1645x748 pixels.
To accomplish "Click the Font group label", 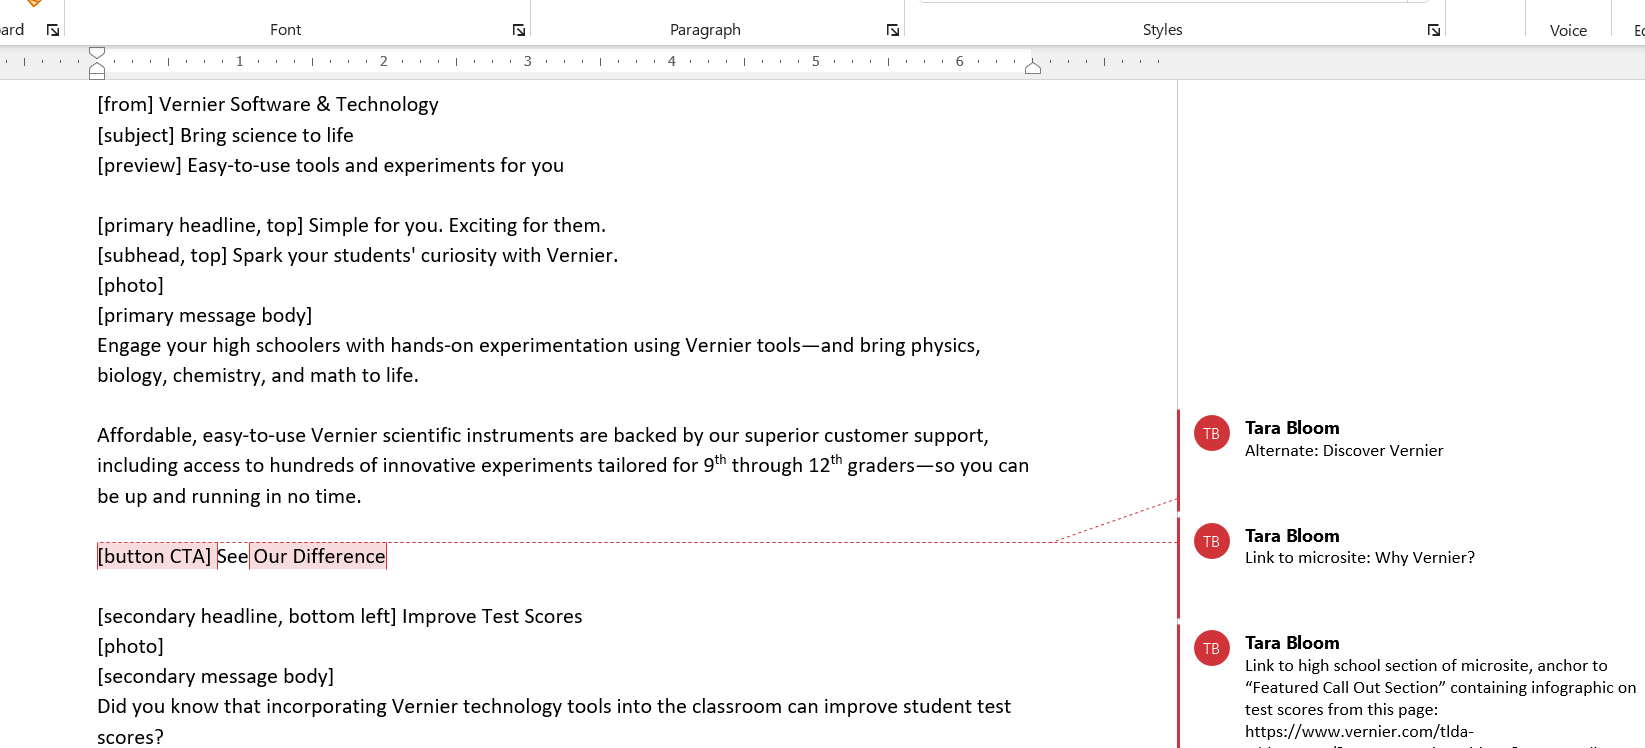I will point(285,30).
